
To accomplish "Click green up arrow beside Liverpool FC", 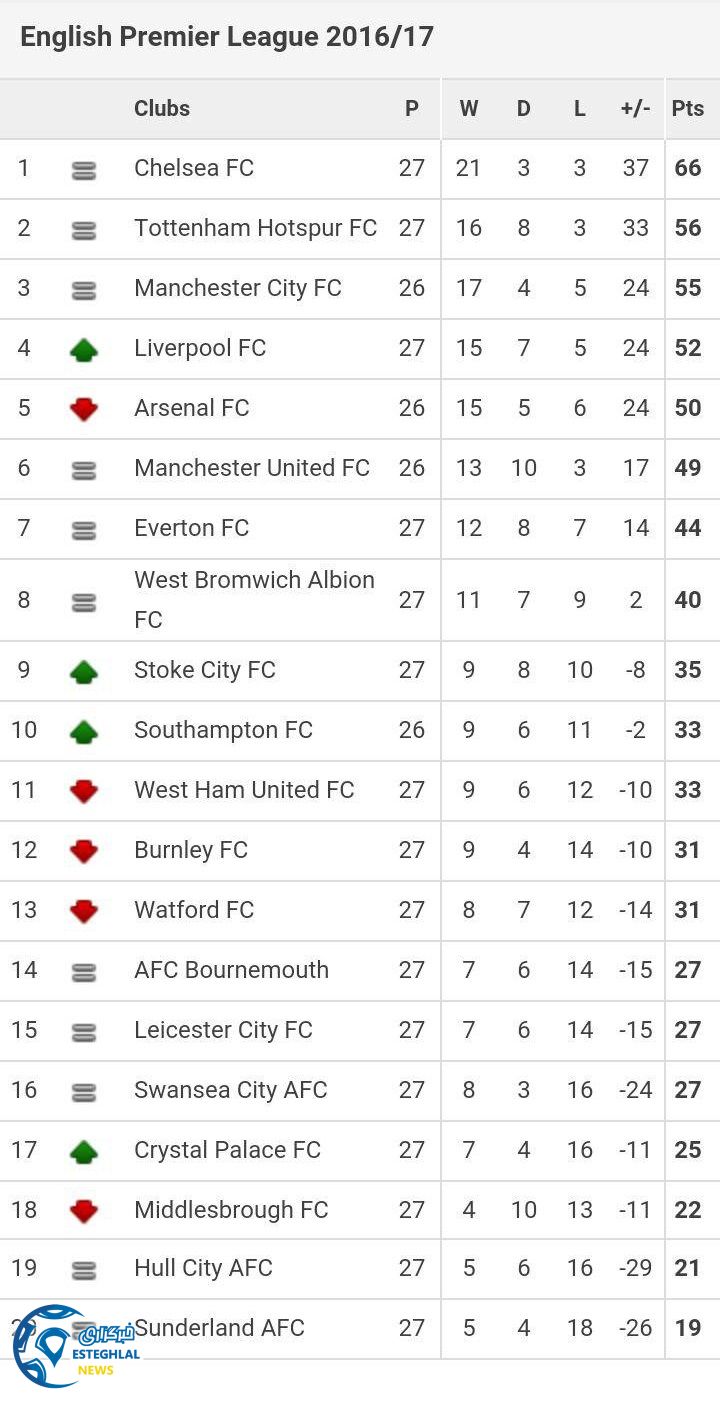I will (84, 349).
